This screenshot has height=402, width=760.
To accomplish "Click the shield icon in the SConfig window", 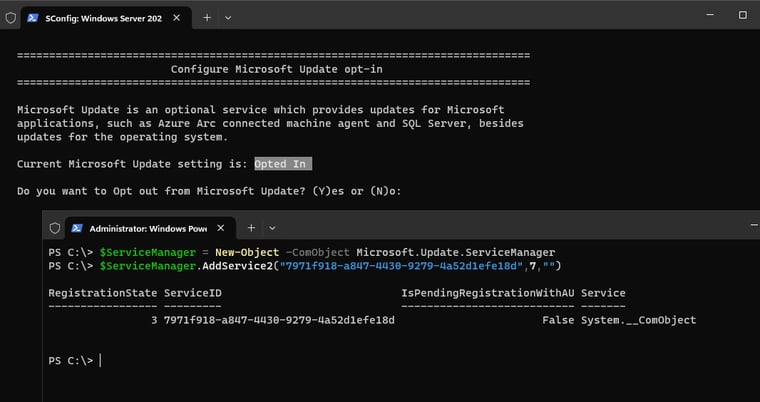I will point(11,18).
